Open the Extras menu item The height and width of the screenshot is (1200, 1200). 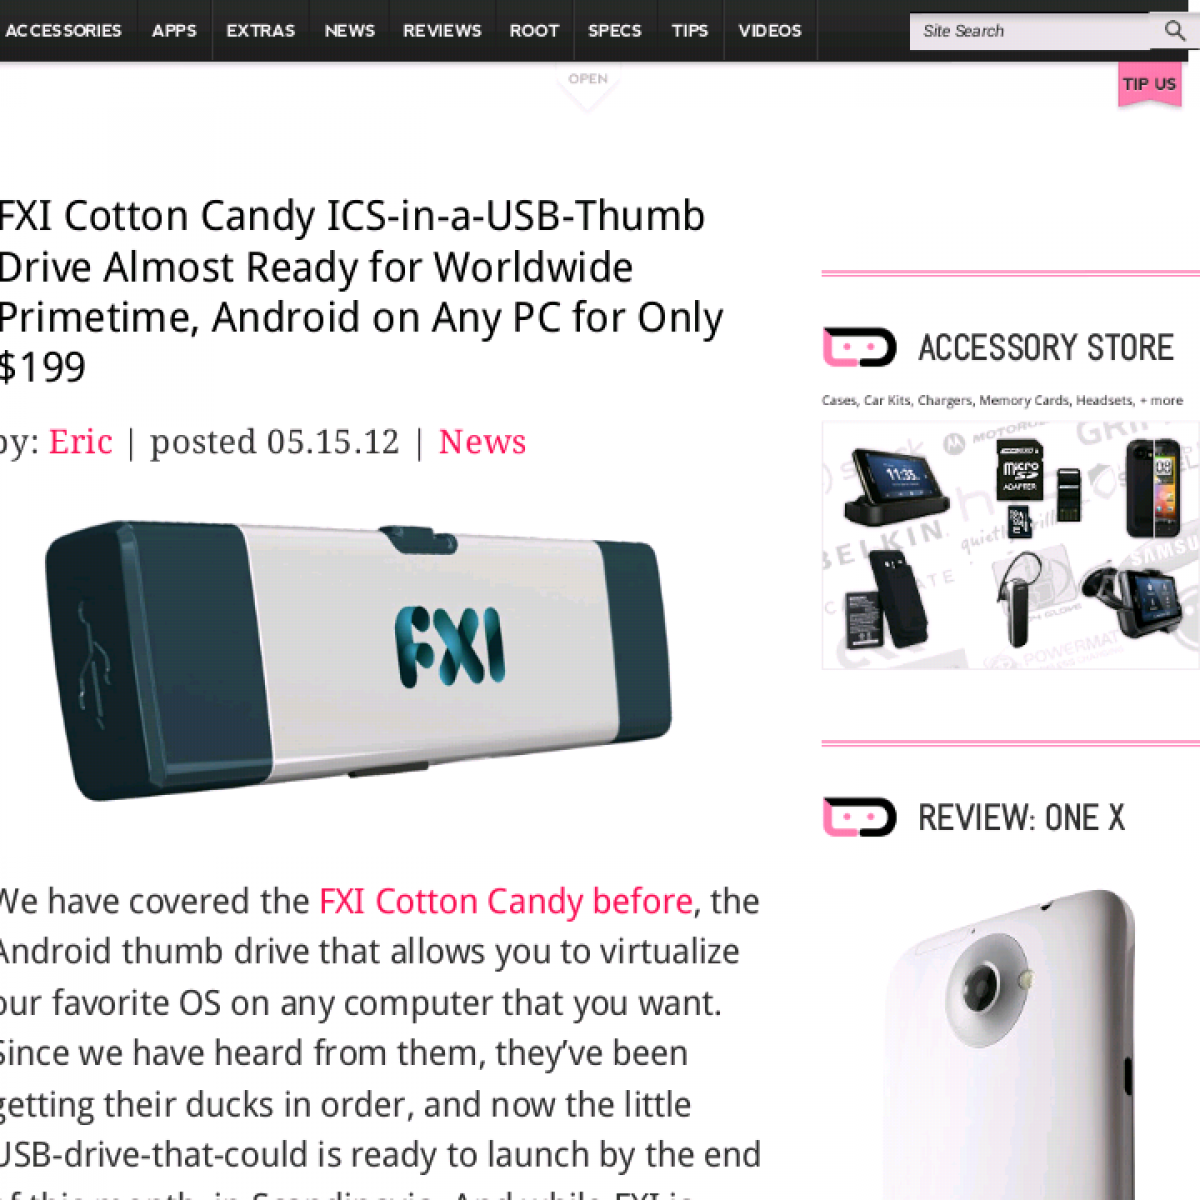point(260,31)
